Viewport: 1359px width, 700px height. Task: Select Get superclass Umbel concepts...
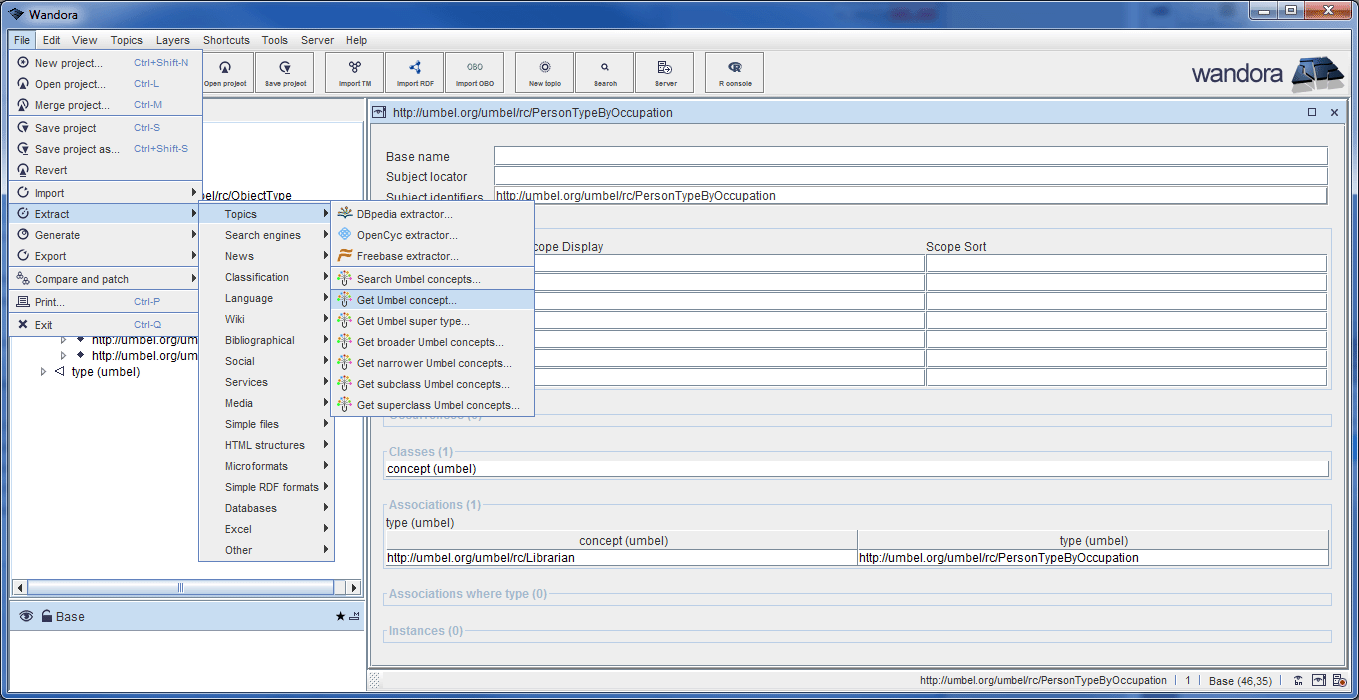pos(433,405)
